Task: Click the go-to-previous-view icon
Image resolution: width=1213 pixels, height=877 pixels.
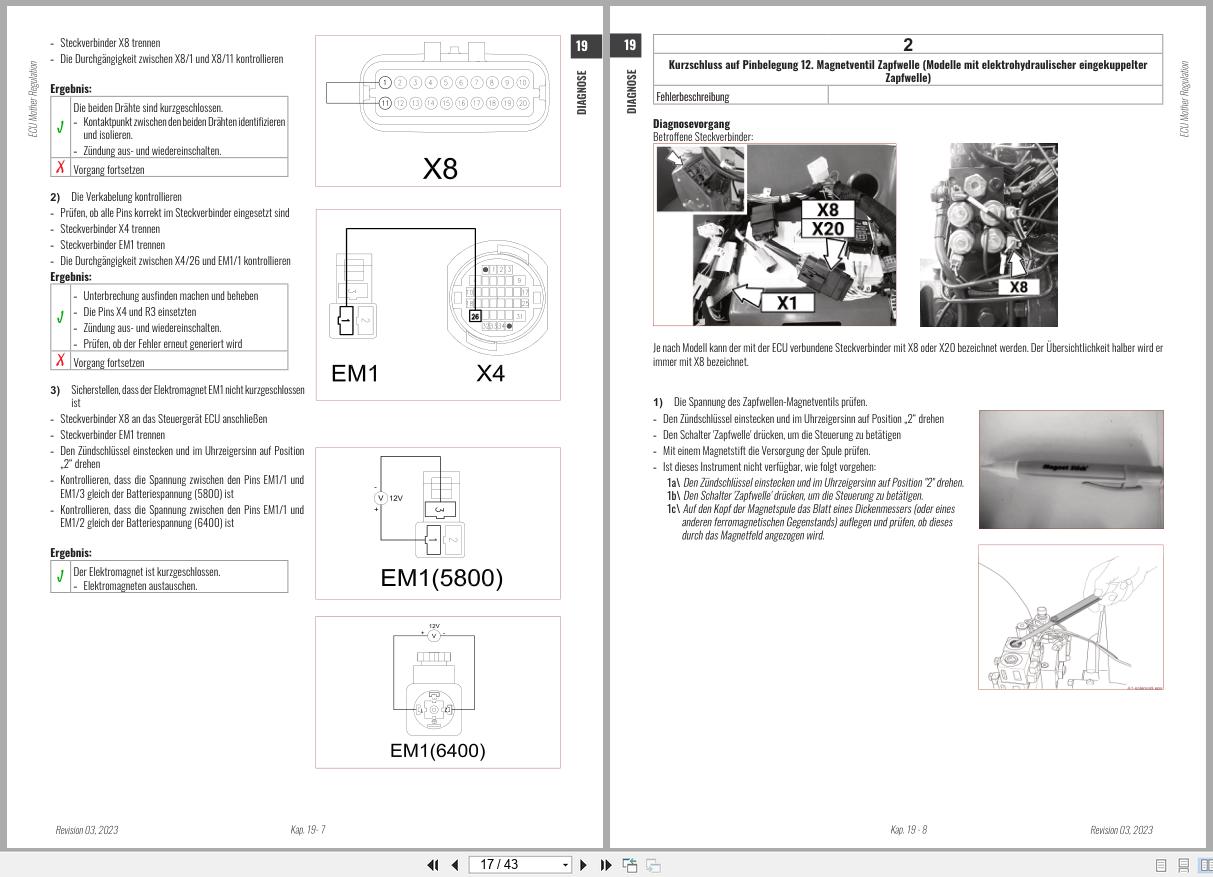Action: (630, 865)
